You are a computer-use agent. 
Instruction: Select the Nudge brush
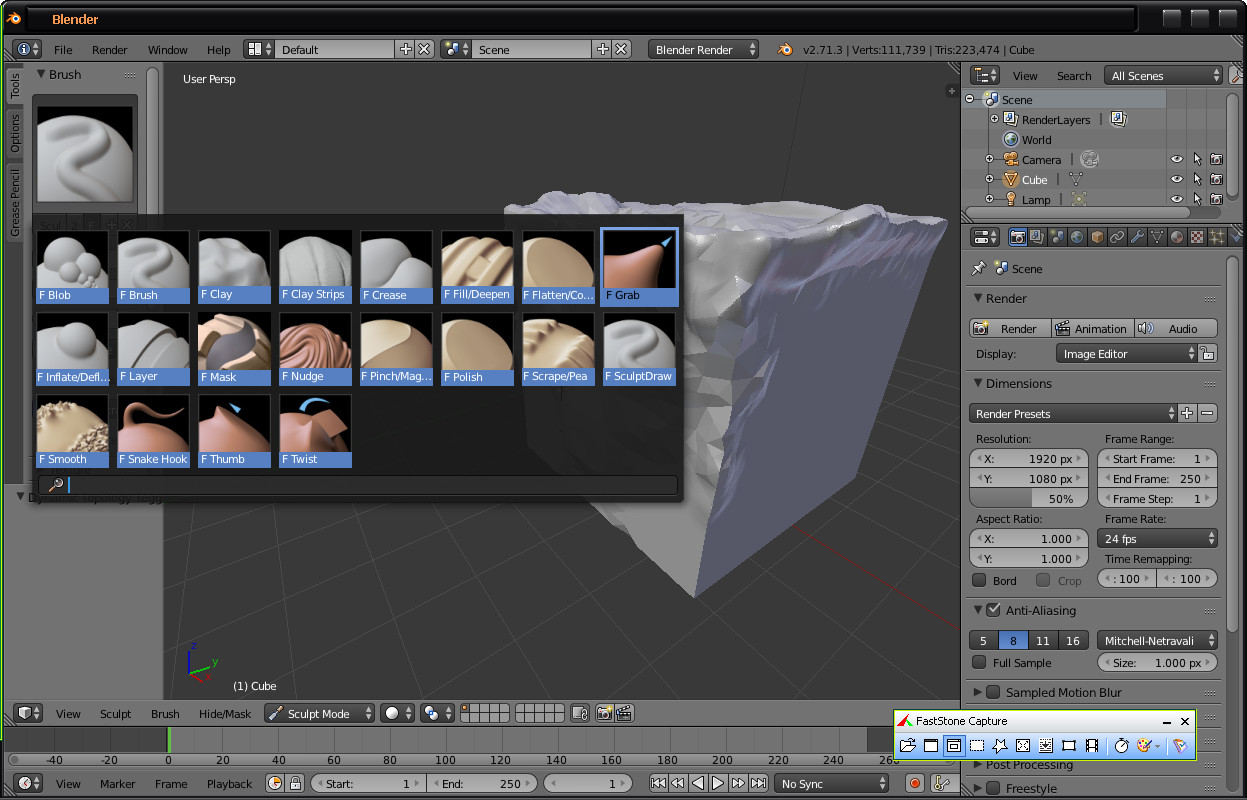315,349
